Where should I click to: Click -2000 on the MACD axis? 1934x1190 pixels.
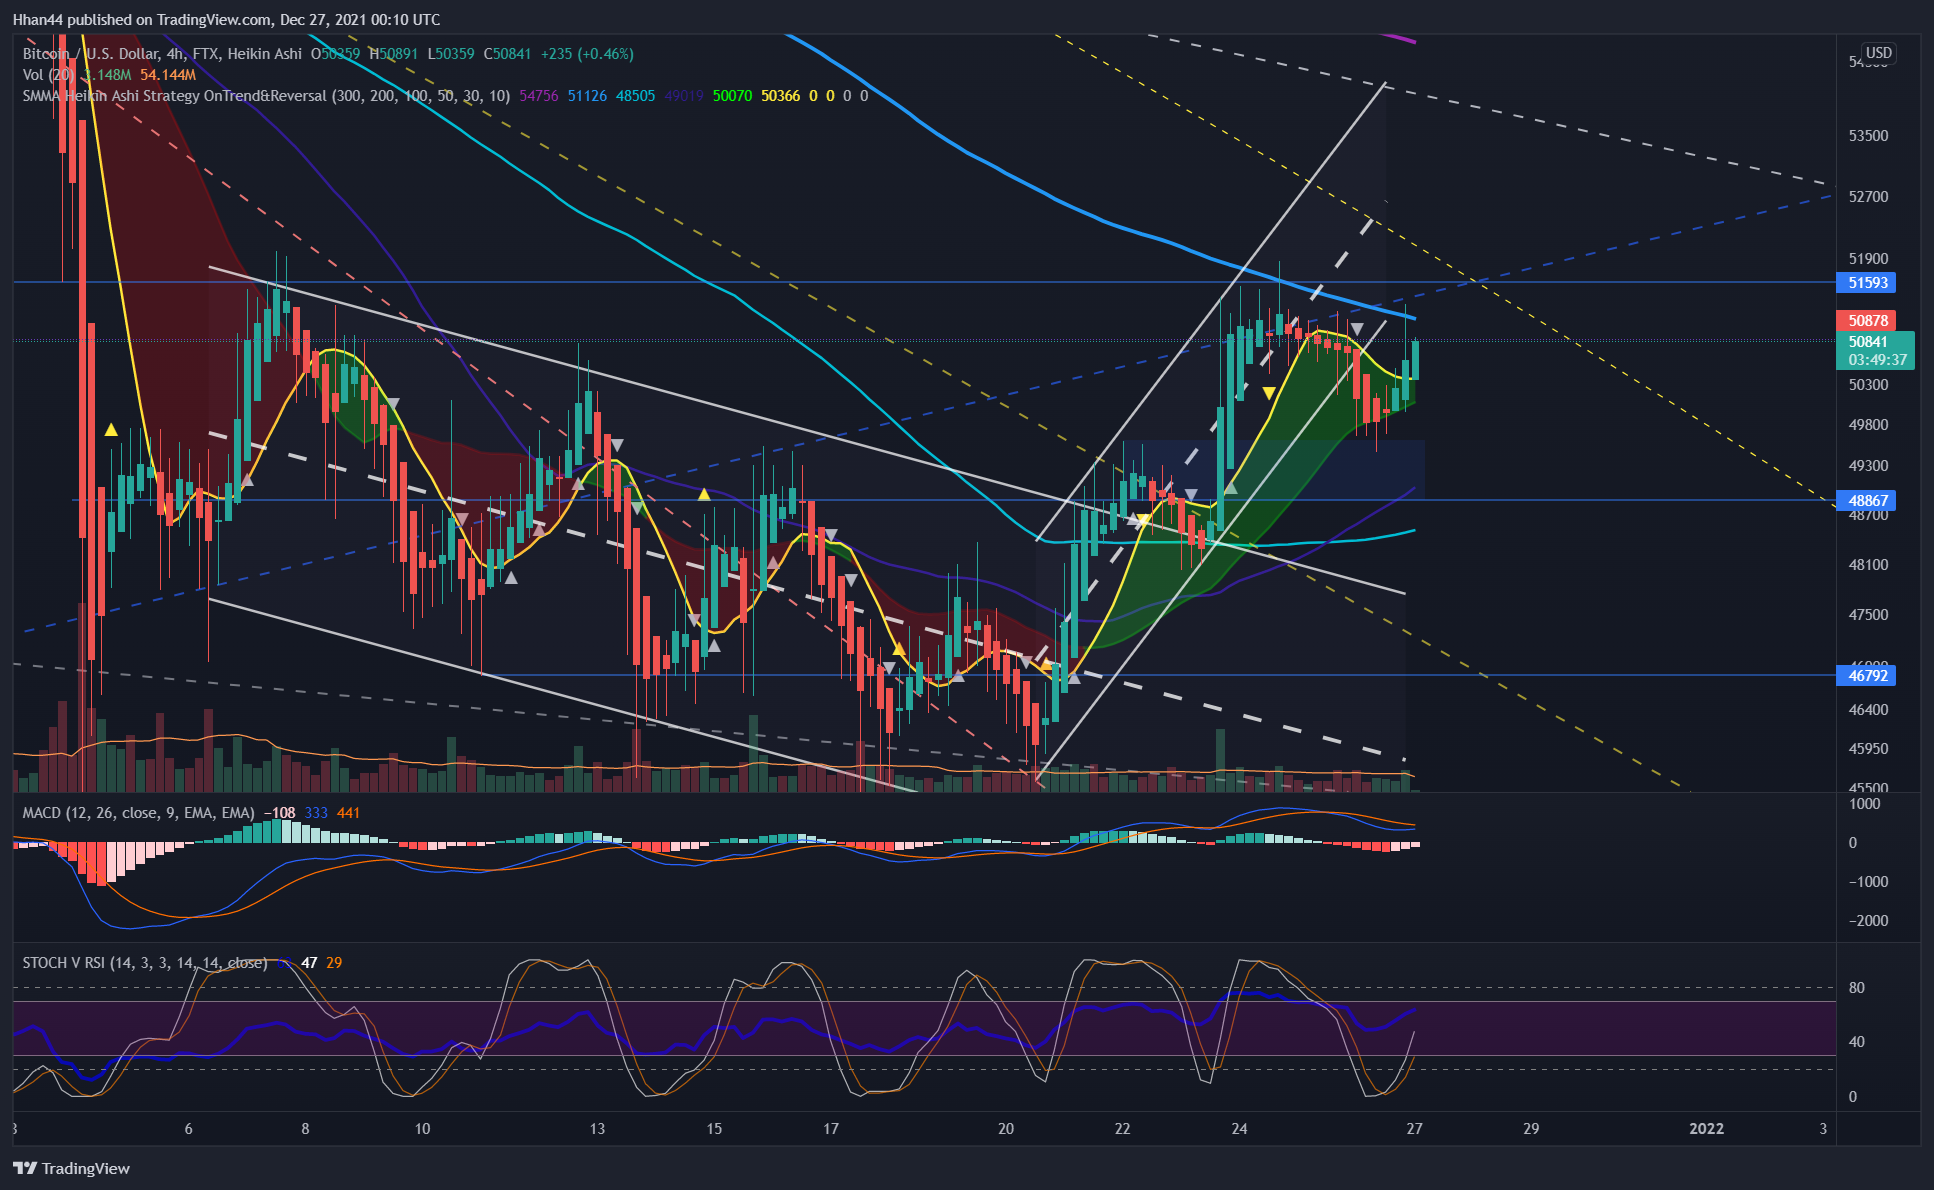(x=1868, y=921)
